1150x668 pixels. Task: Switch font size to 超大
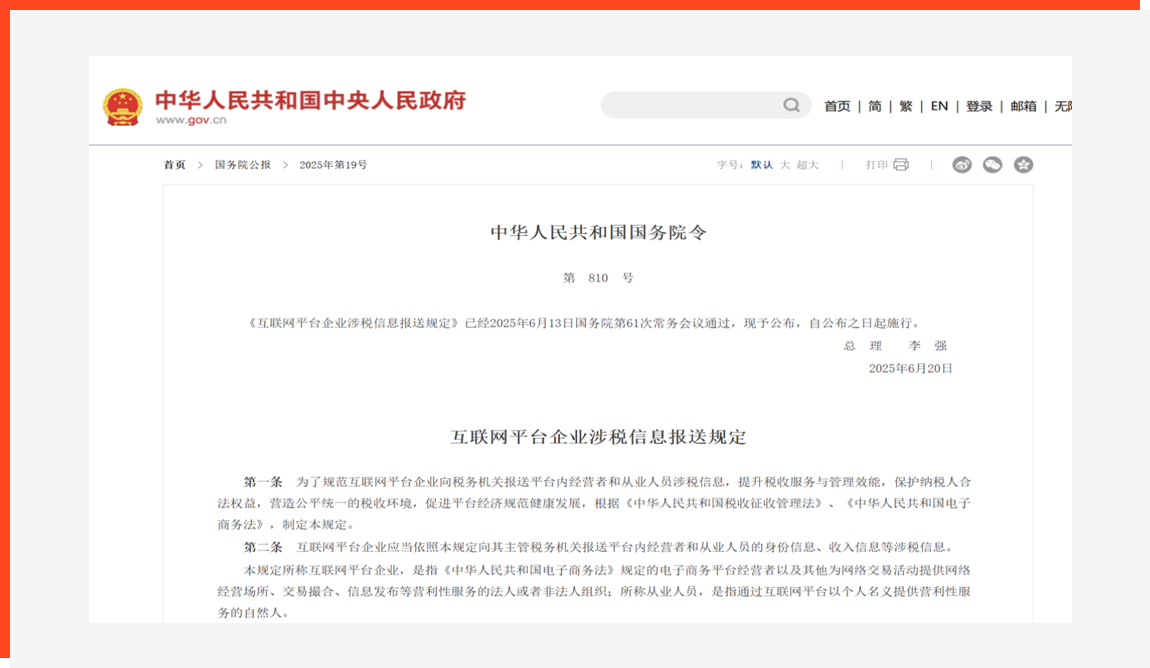tap(808, 165)
